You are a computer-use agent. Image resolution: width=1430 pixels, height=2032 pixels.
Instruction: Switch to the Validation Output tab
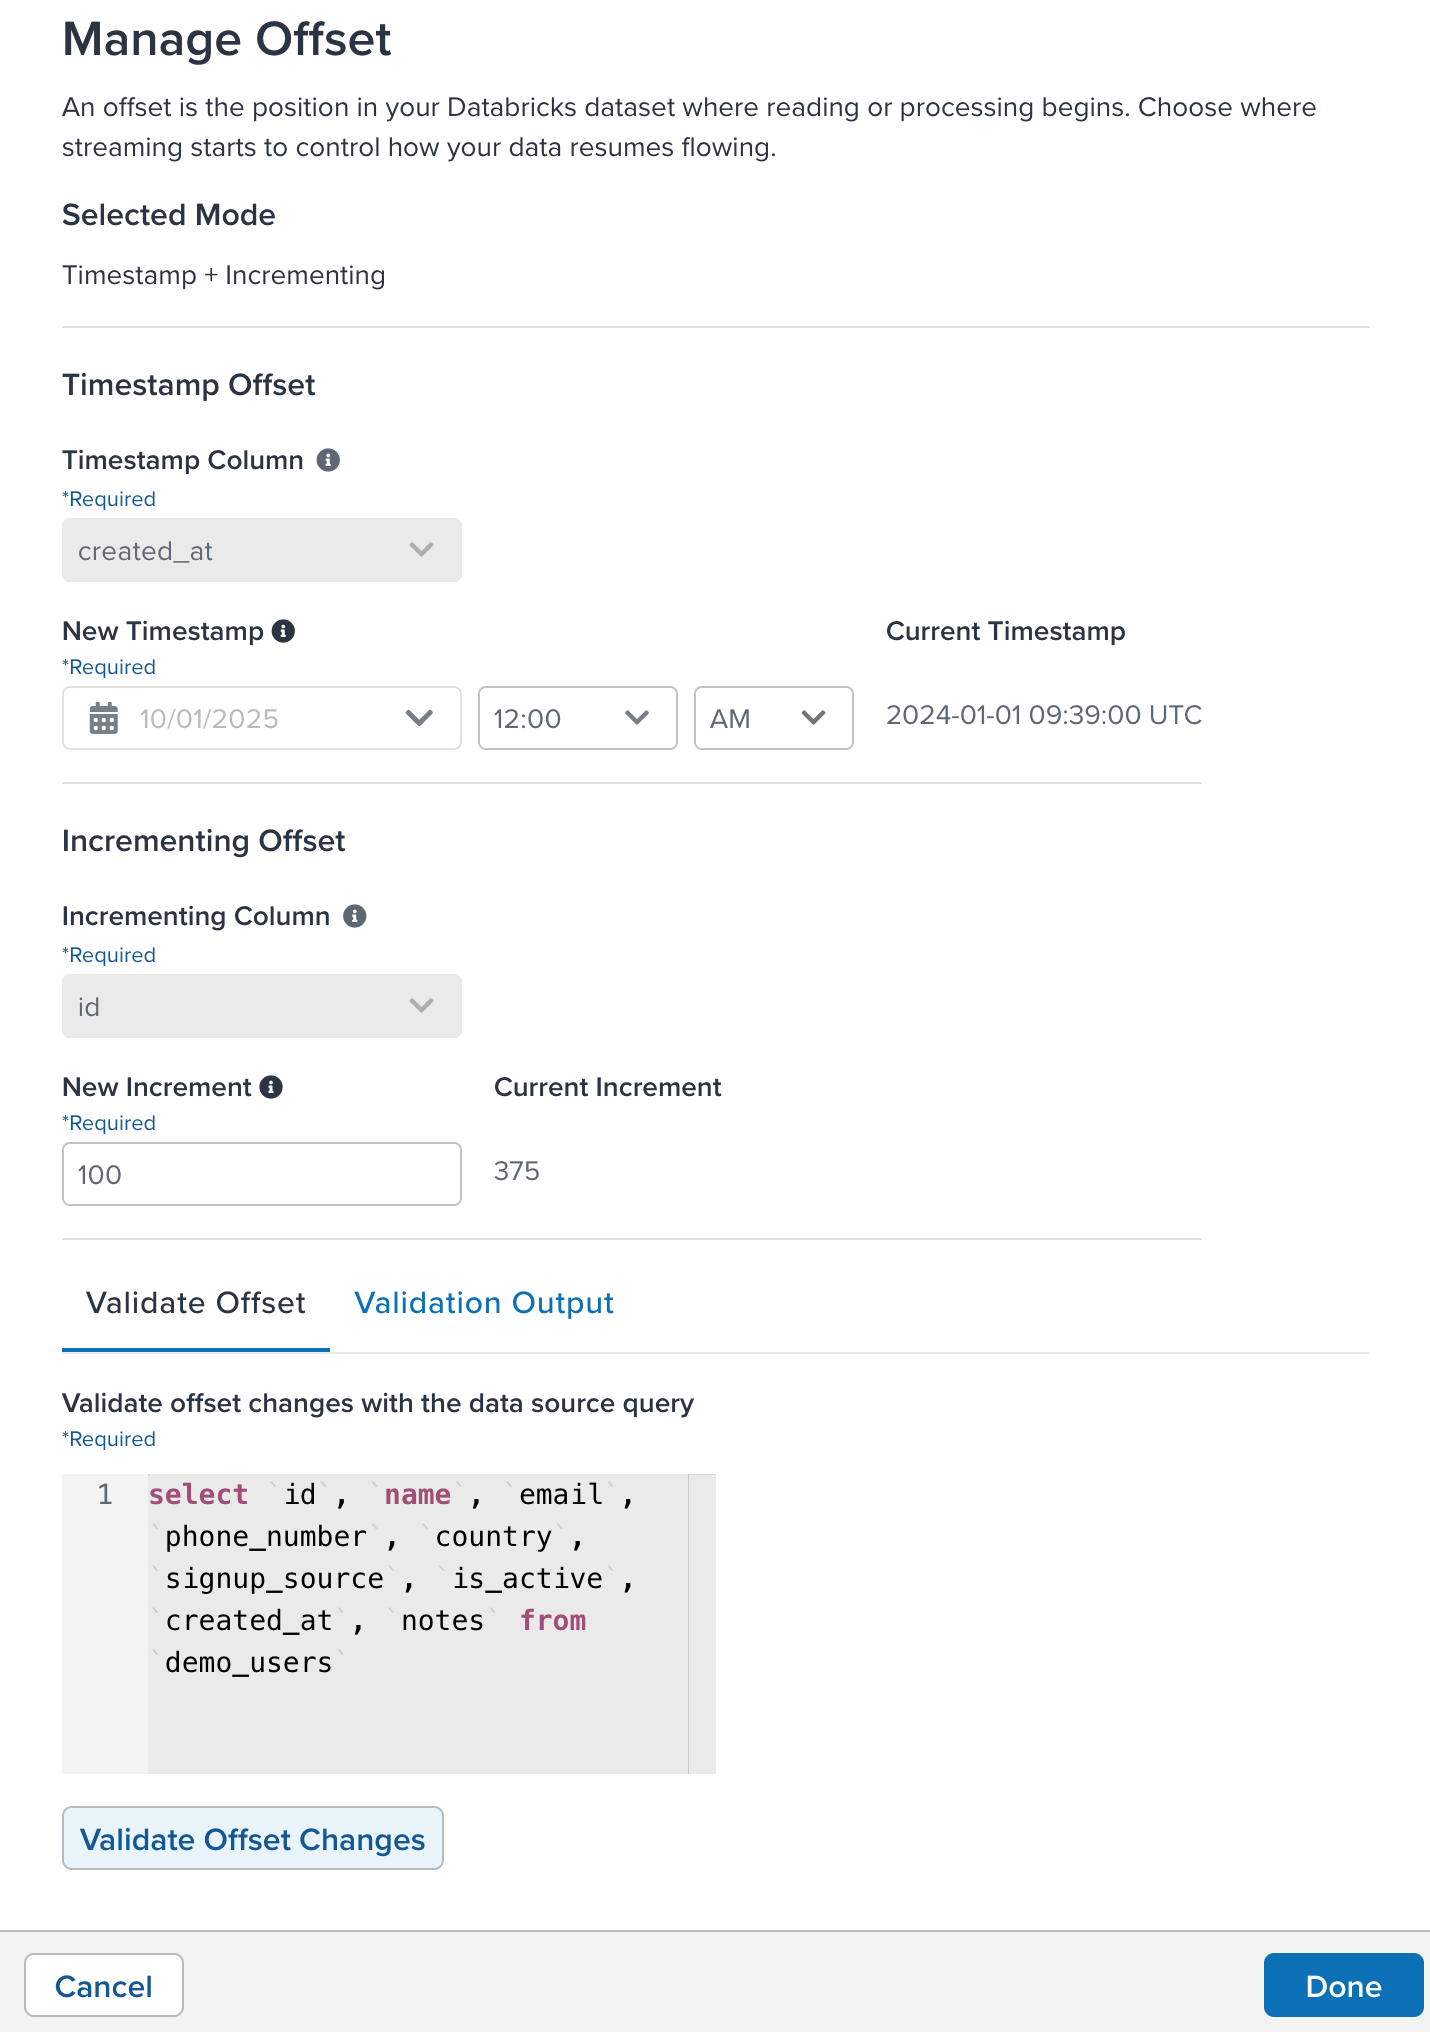click(484, 1303)
